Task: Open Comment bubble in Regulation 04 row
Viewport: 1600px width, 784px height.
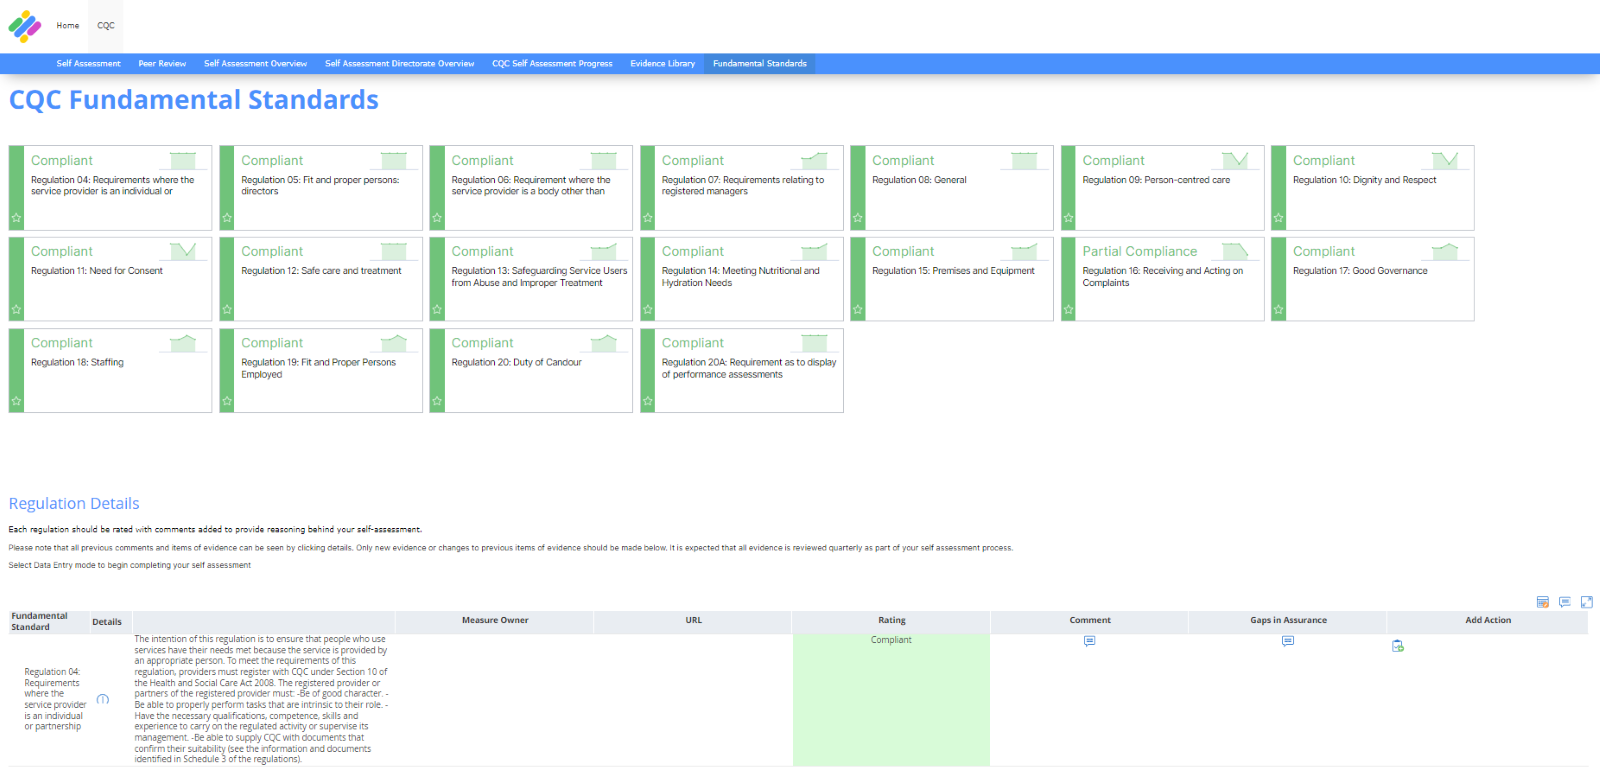Action: point(1089,641)
